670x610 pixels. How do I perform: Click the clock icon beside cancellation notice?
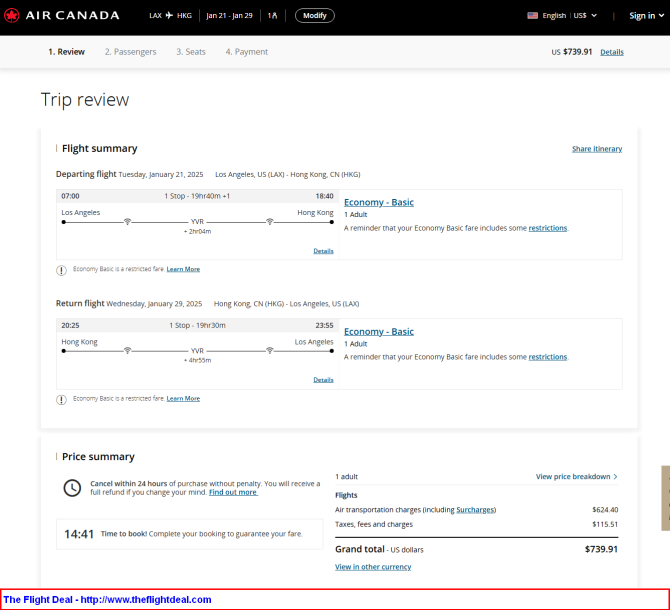72,488
